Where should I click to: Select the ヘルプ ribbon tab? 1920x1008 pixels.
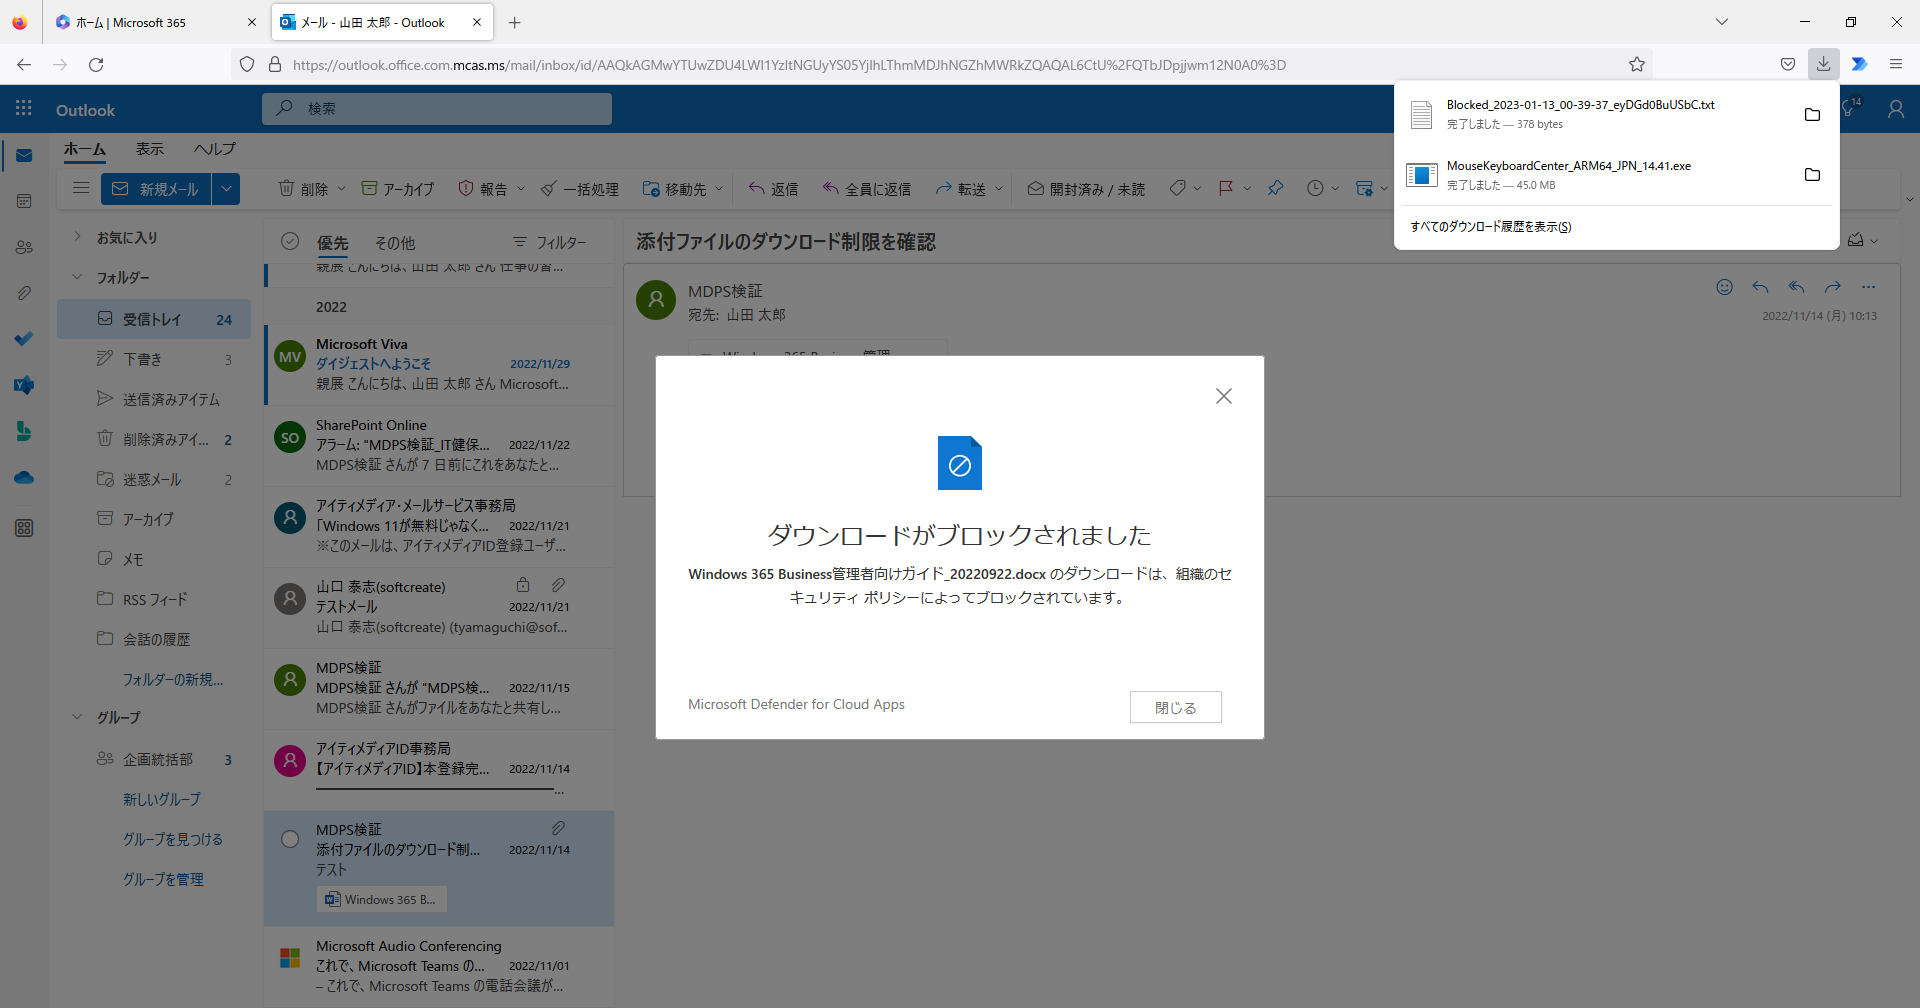pos(215,149)
